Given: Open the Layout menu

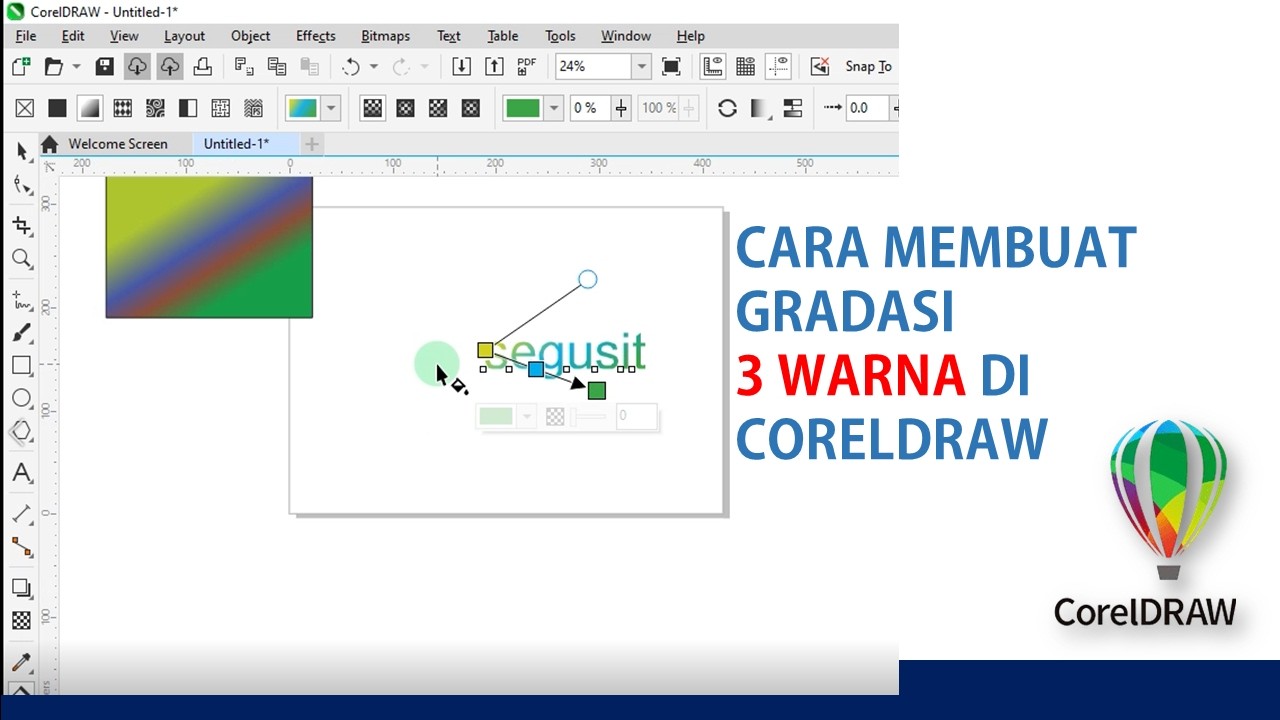Looking at the screenshot, I should [184, 36].
